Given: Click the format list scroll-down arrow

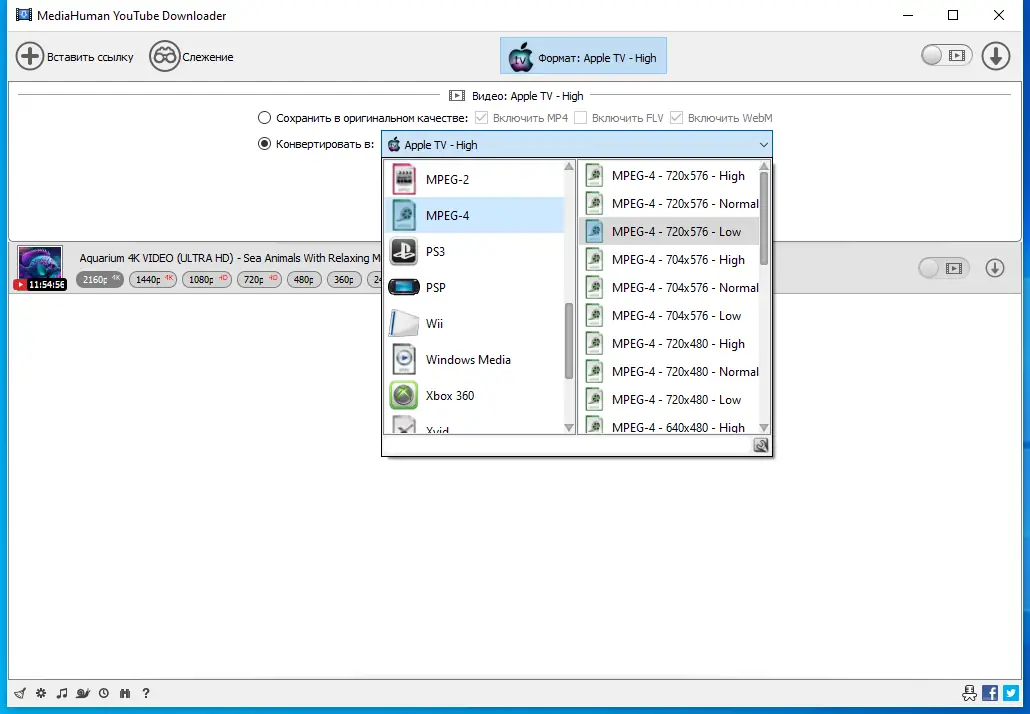Looking at the screenshot, I should click(569, 428).
